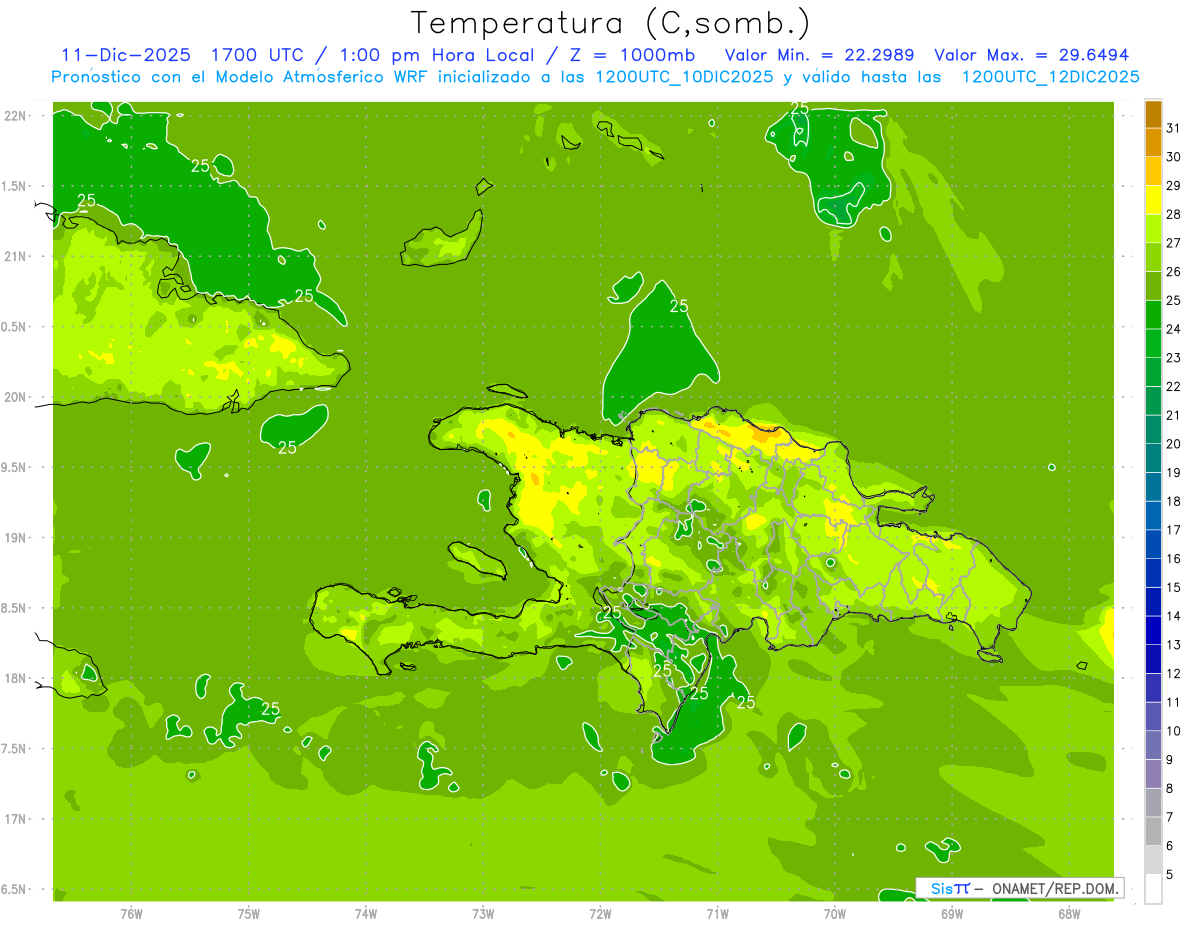
Task: Click legend value 25 on color scale
Action: (1173, 301)
